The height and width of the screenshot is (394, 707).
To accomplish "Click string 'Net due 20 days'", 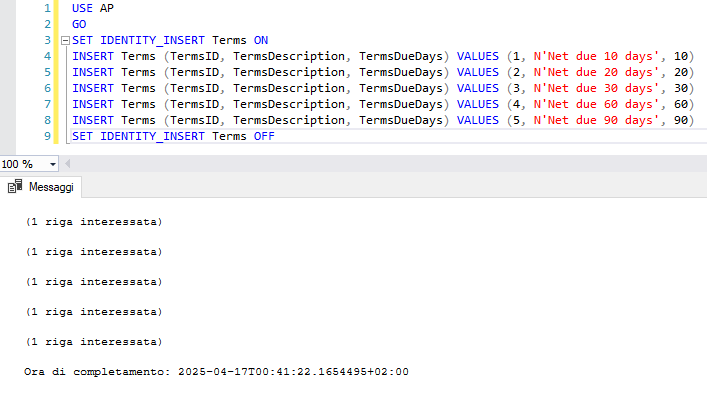I will pyautogui.click(x=597, y=72).
